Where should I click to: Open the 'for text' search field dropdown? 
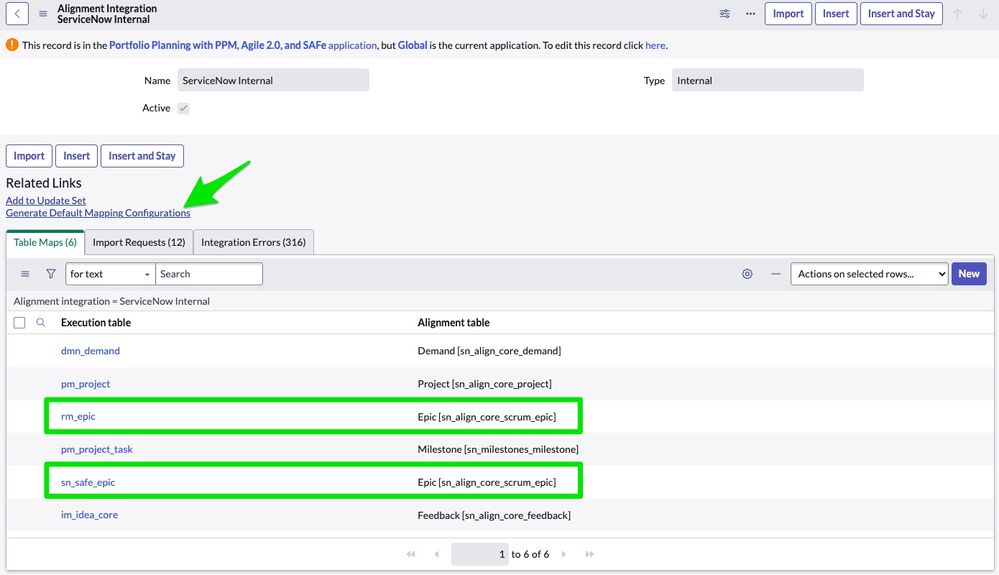tap(110, 274)
